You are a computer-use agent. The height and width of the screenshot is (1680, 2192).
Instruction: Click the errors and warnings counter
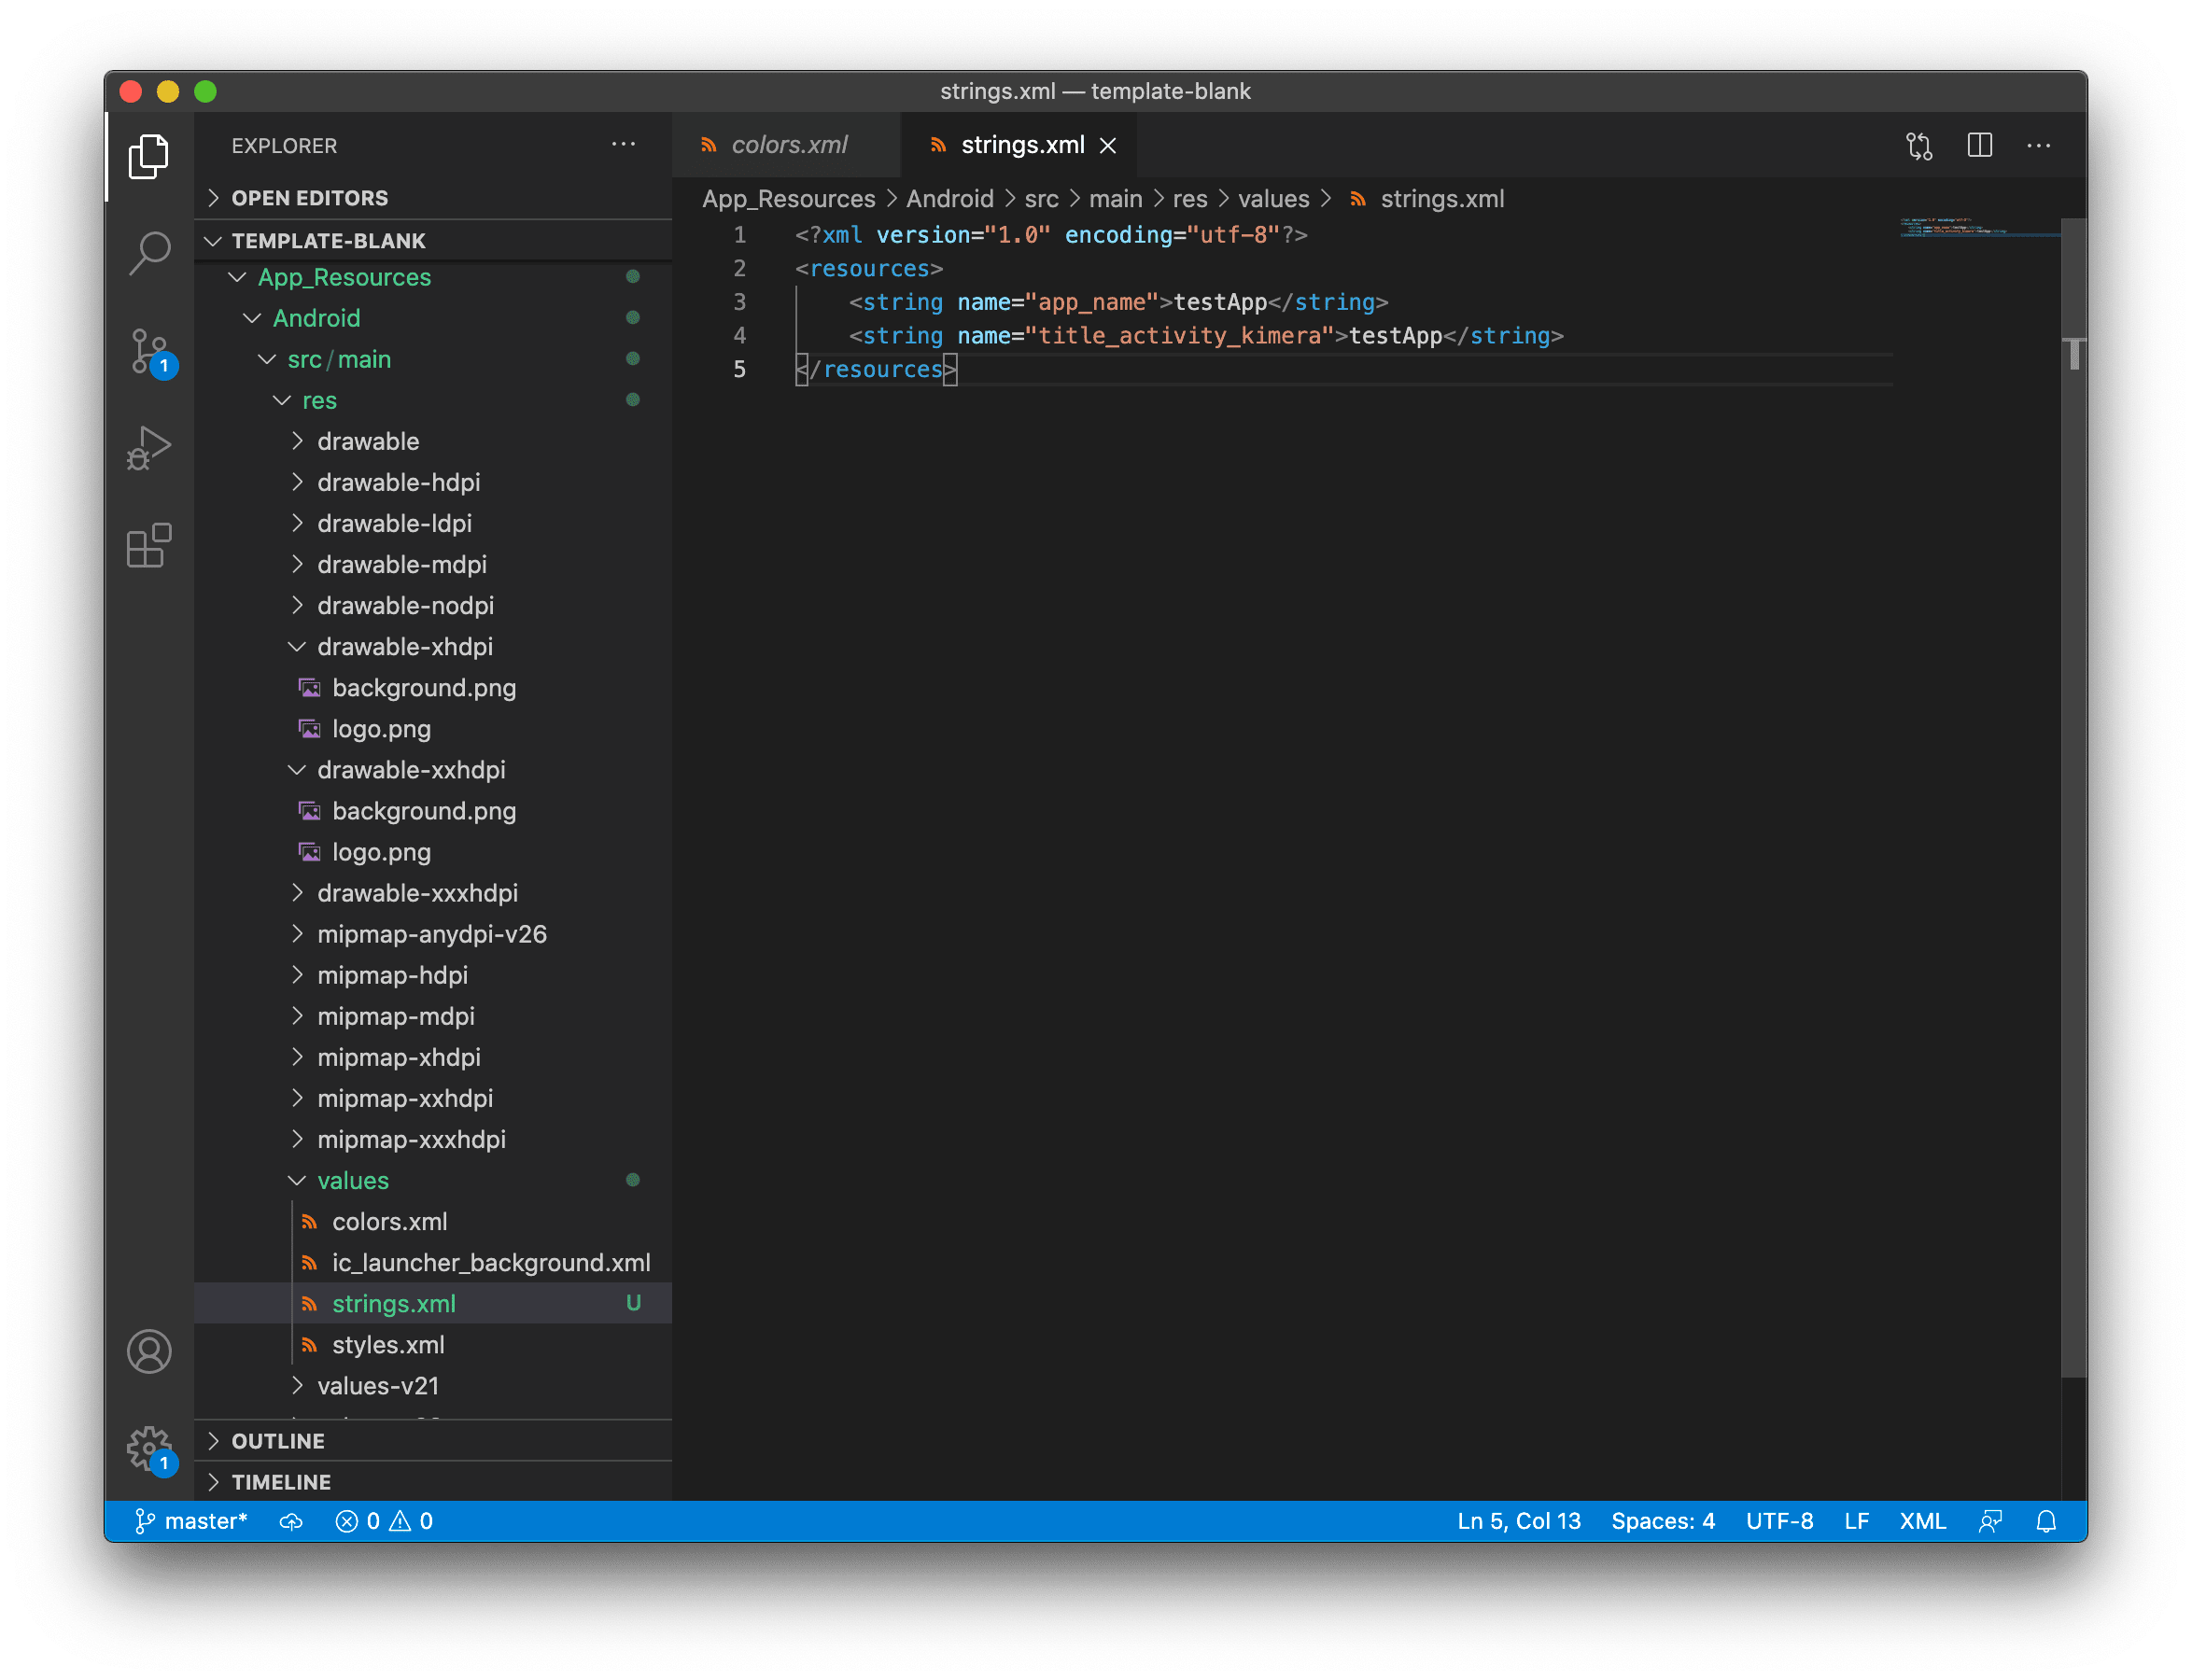point(384,1521)
